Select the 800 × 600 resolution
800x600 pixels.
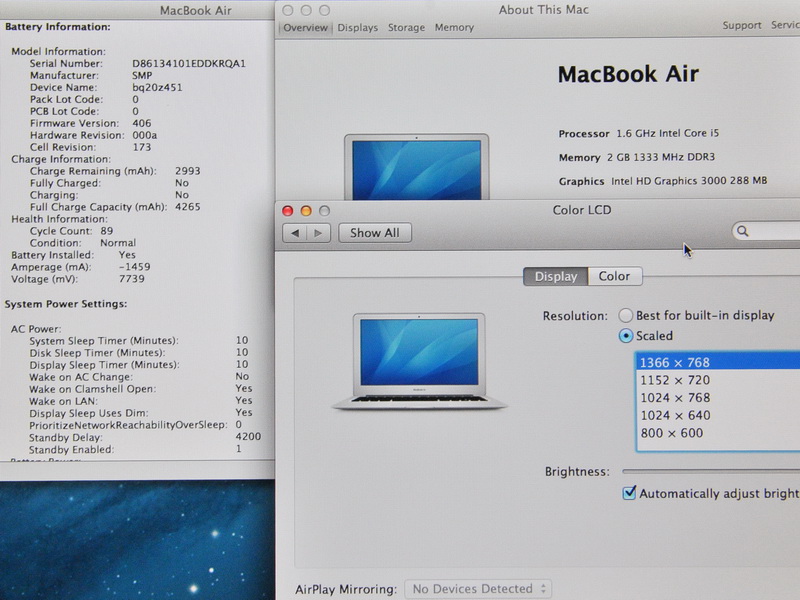tap(718, 433)
